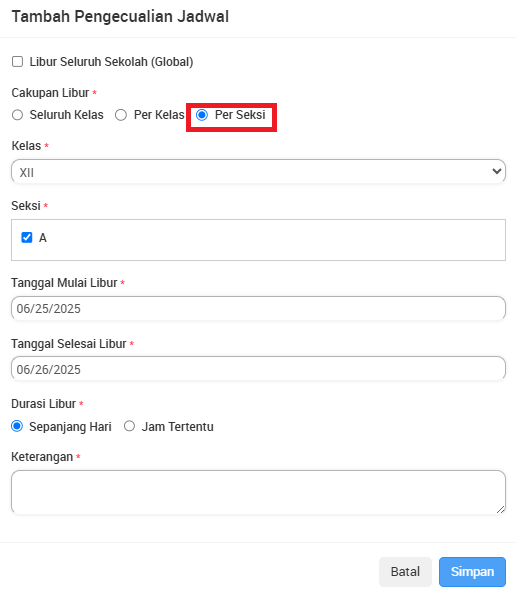Focus the Keterangan text area
Image resolution: width=516 pixels, height=591 pixels.
(x=258, y=492)
